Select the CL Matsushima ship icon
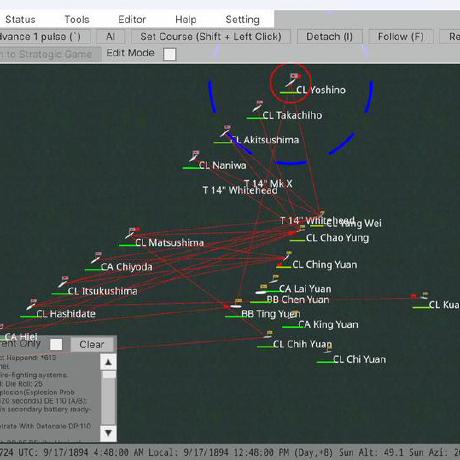This screenshot has height=460, width=460. [131, 234]
